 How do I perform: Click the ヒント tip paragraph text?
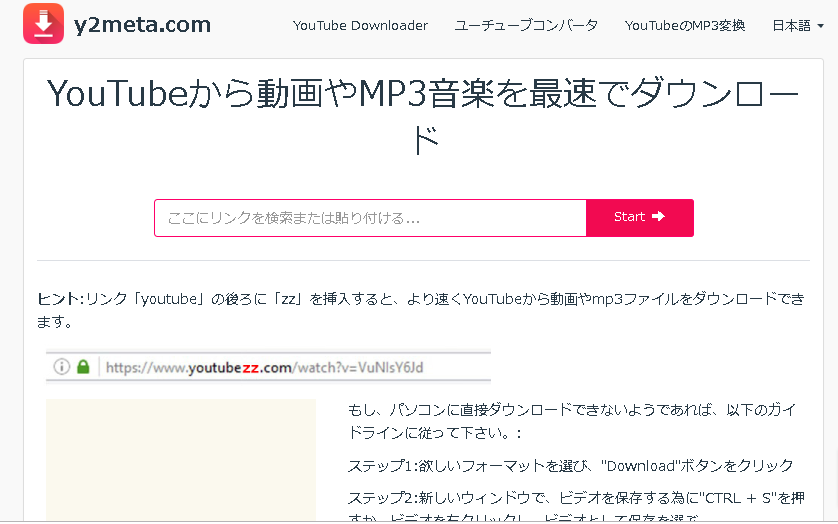[x=421, y=310]
